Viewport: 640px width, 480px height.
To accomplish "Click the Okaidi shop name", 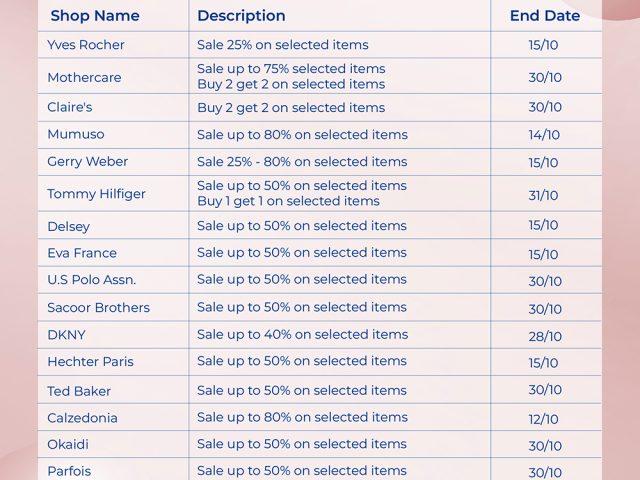I will [68, 445].
